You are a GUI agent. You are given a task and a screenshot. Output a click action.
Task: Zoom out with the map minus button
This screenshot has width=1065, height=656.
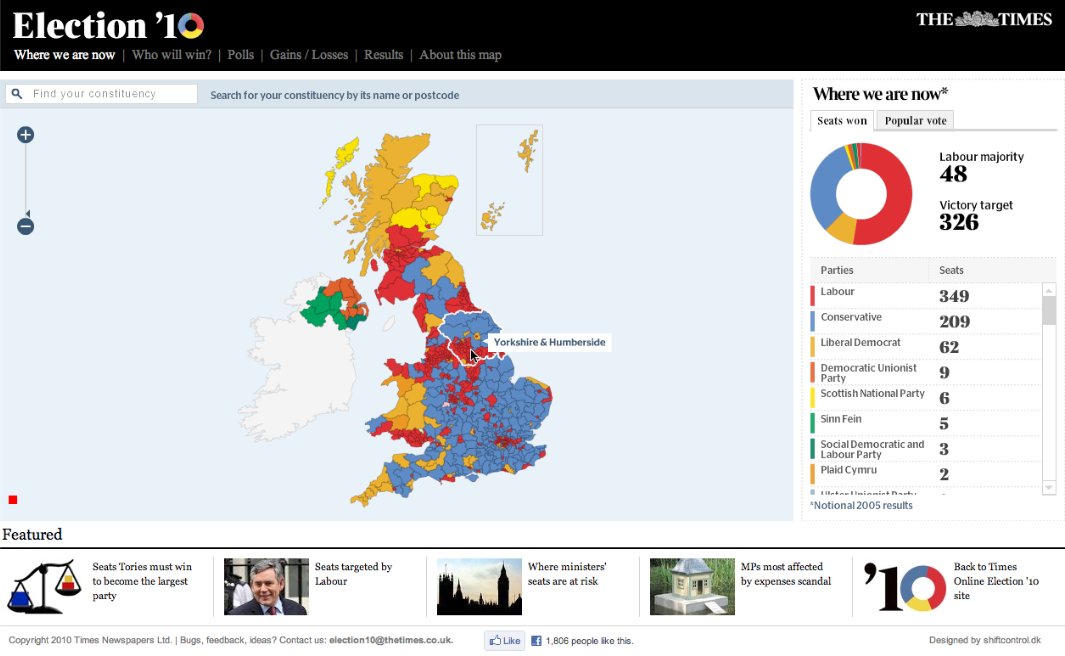(25, 226)
